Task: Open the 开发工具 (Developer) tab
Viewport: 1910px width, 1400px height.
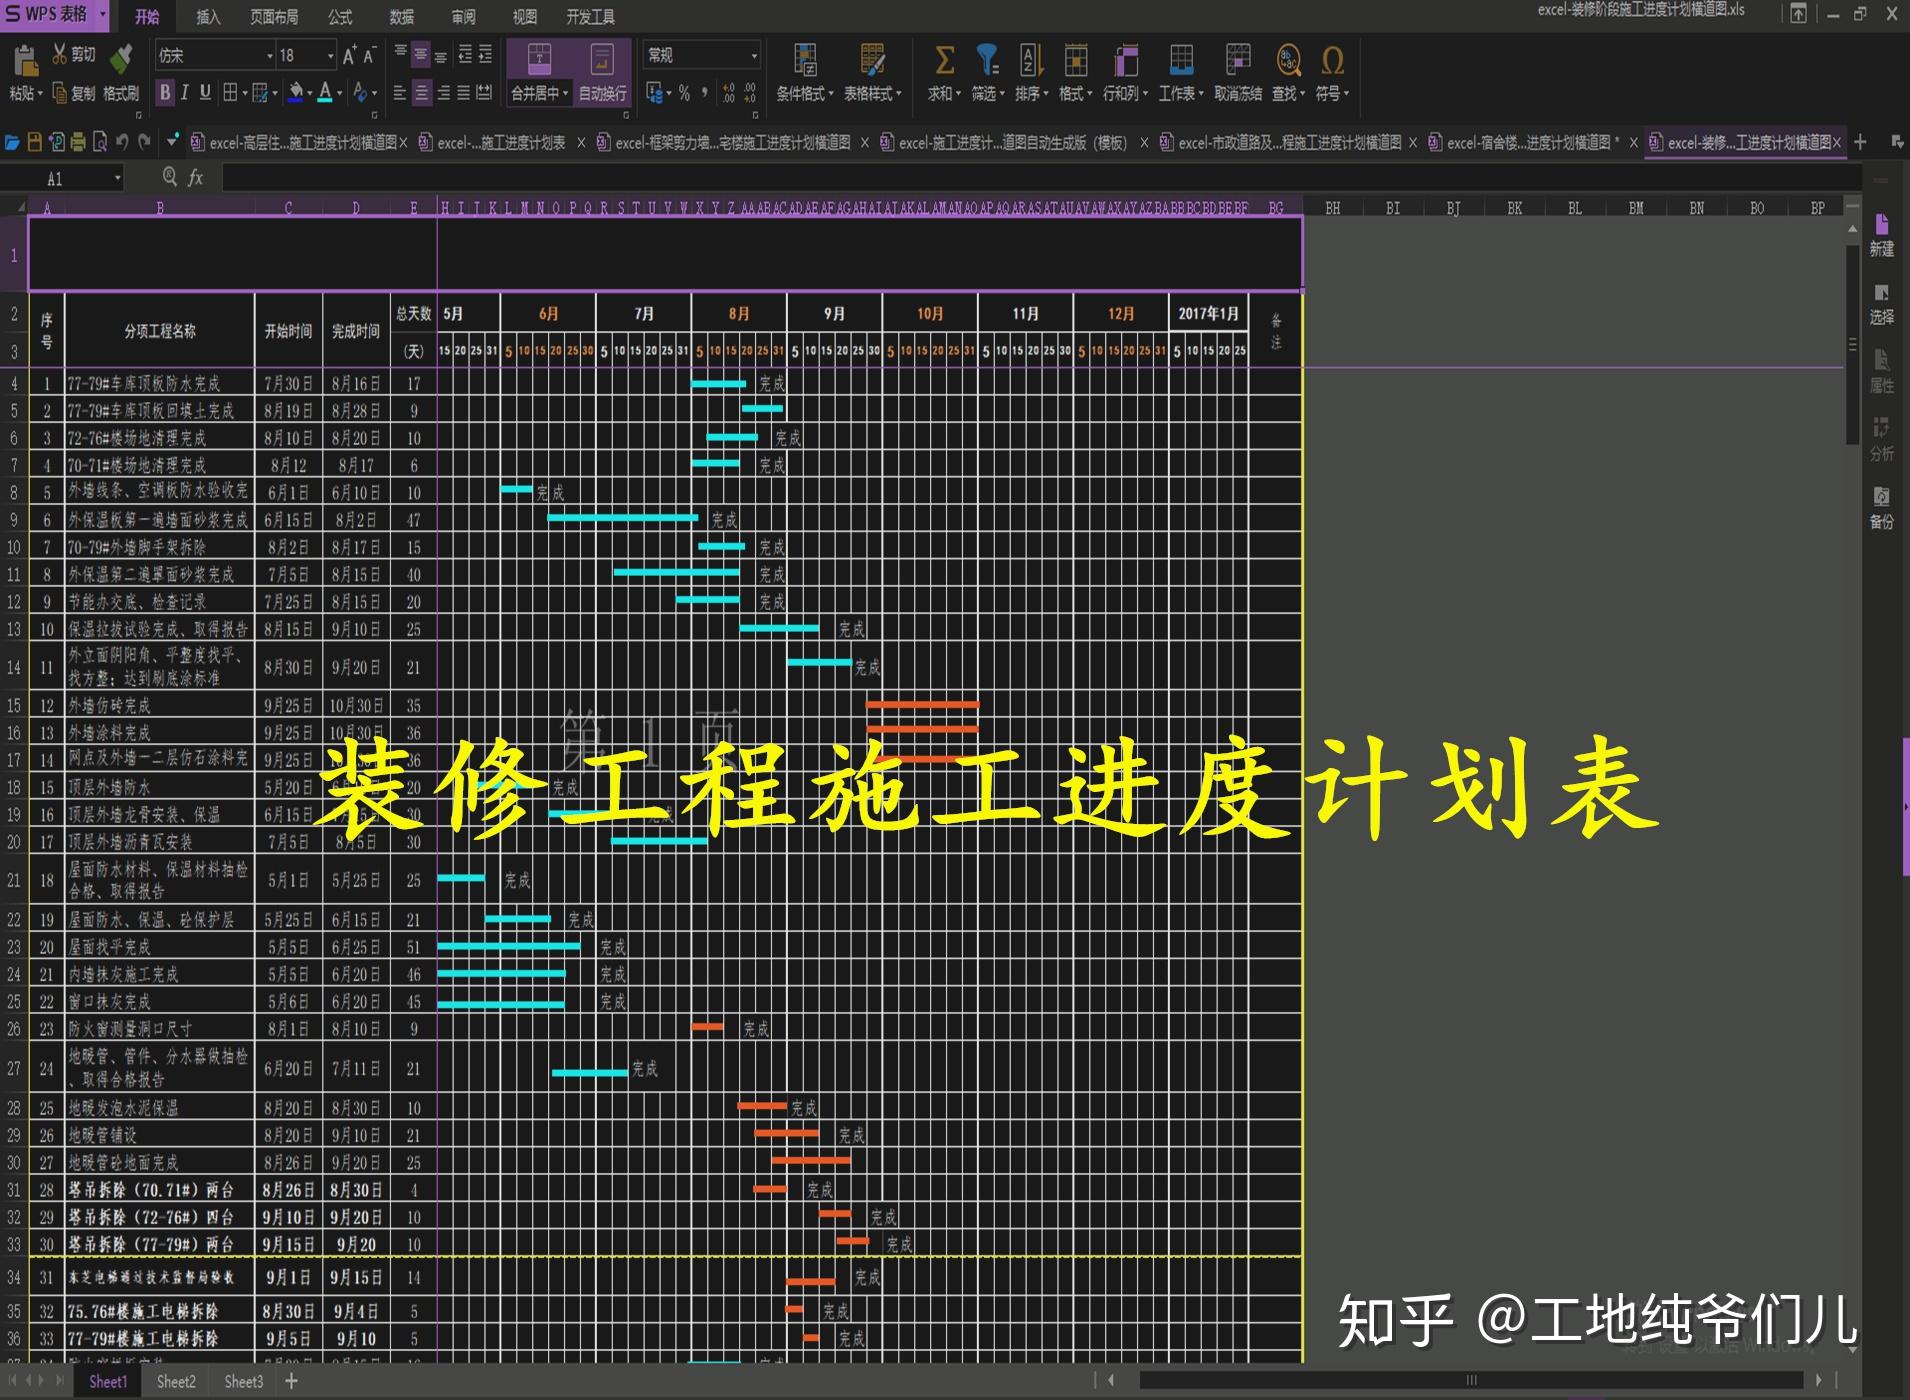Action: pos(590,17)
